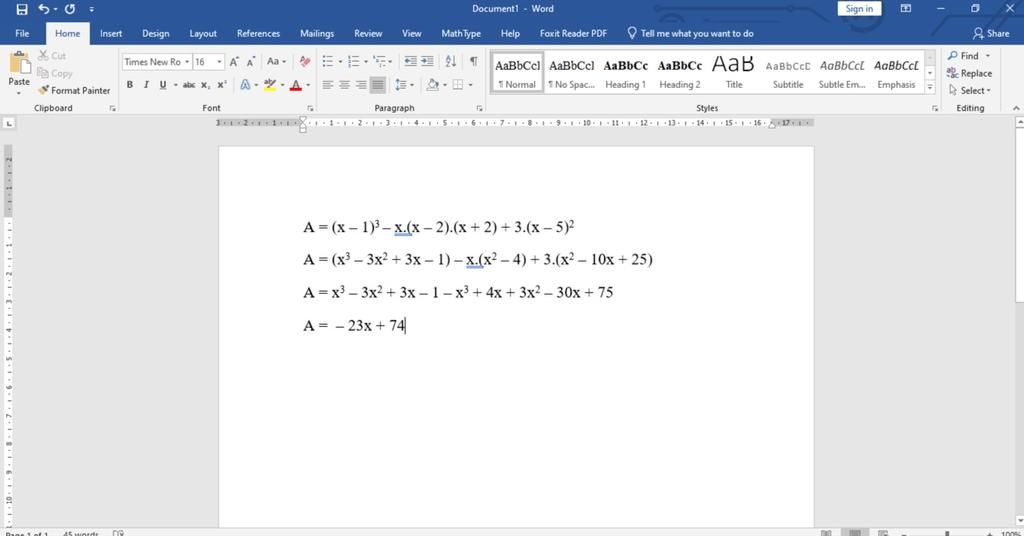Increase font size with the A-up icon
Screen dimensions: 1024x536
234,62
